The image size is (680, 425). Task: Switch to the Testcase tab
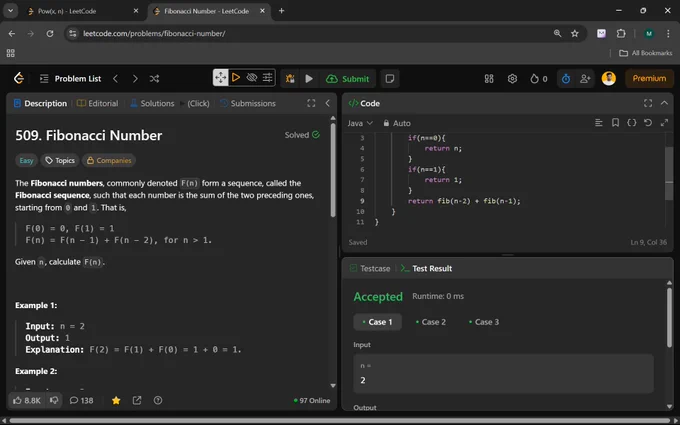tap(370, 268)
